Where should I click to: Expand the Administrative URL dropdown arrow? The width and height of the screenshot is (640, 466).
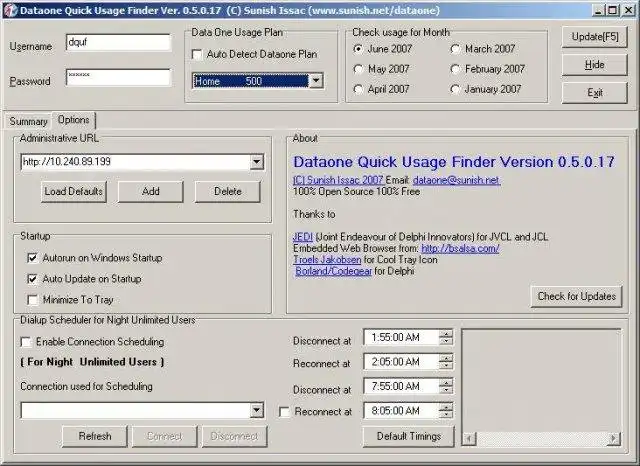[x=257, y=162]
